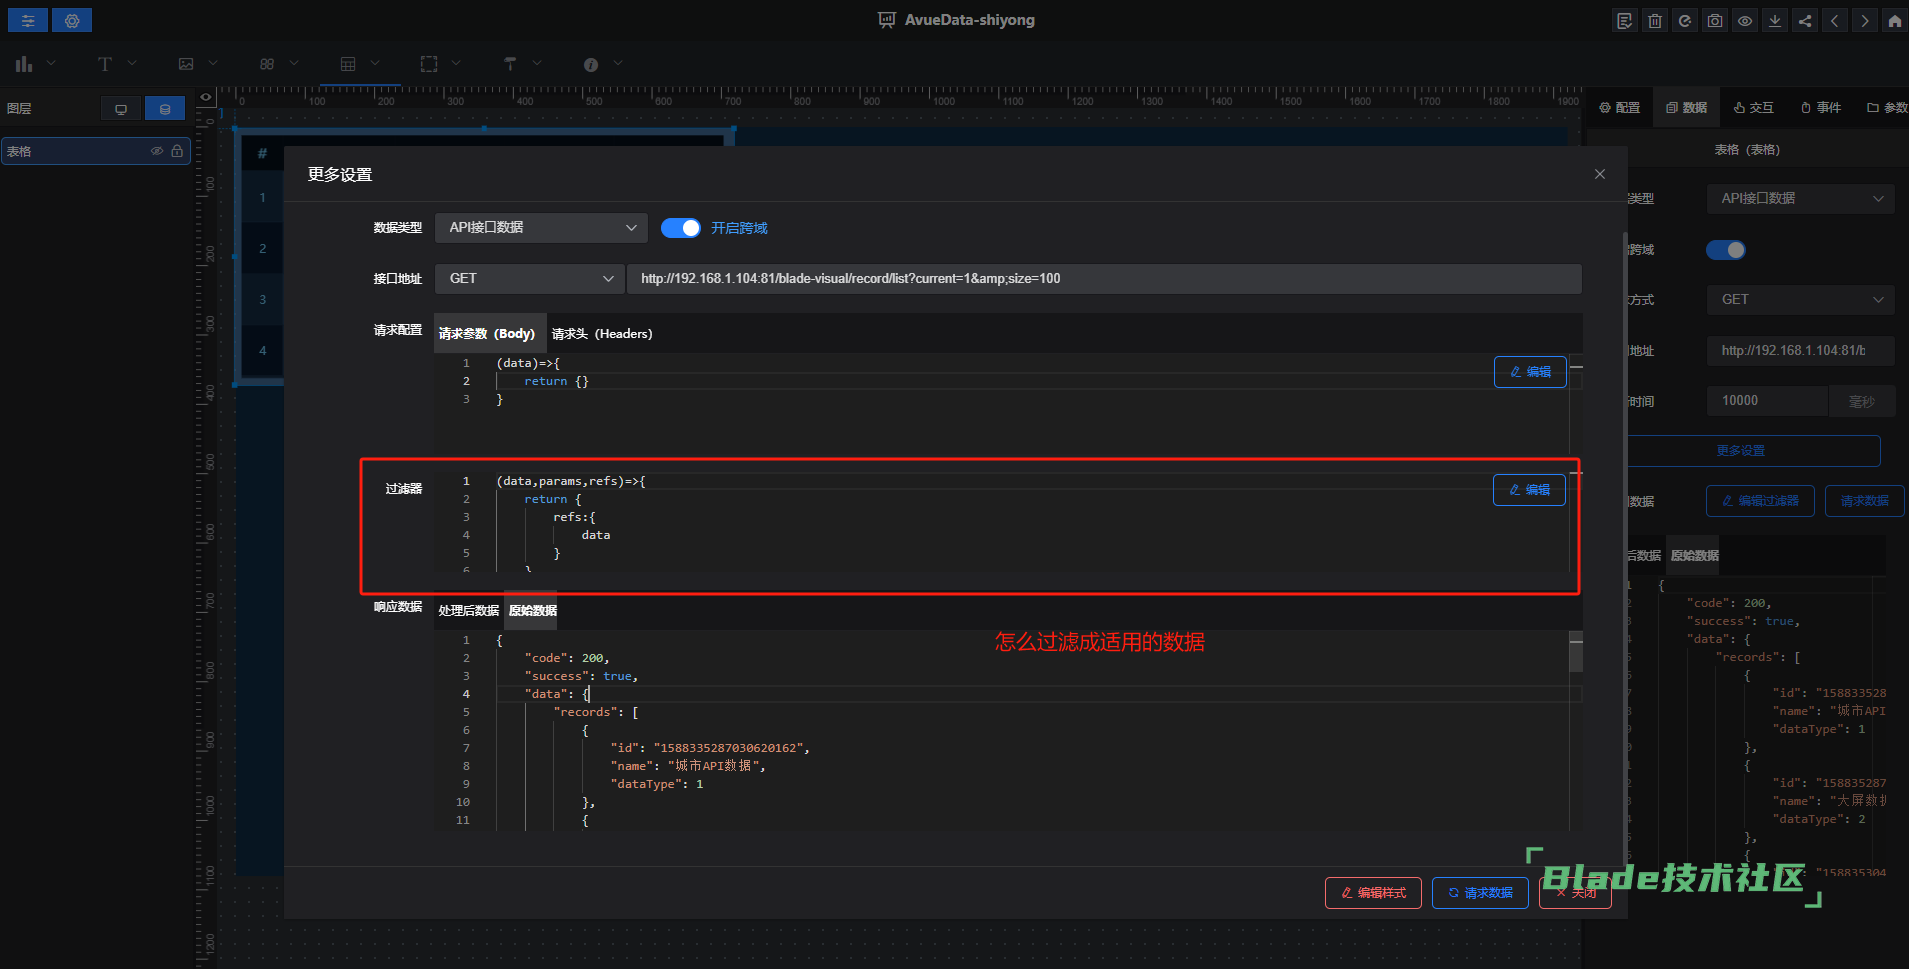
Task: Click the trash delete icon in top toolbar
Action: 1655,20
